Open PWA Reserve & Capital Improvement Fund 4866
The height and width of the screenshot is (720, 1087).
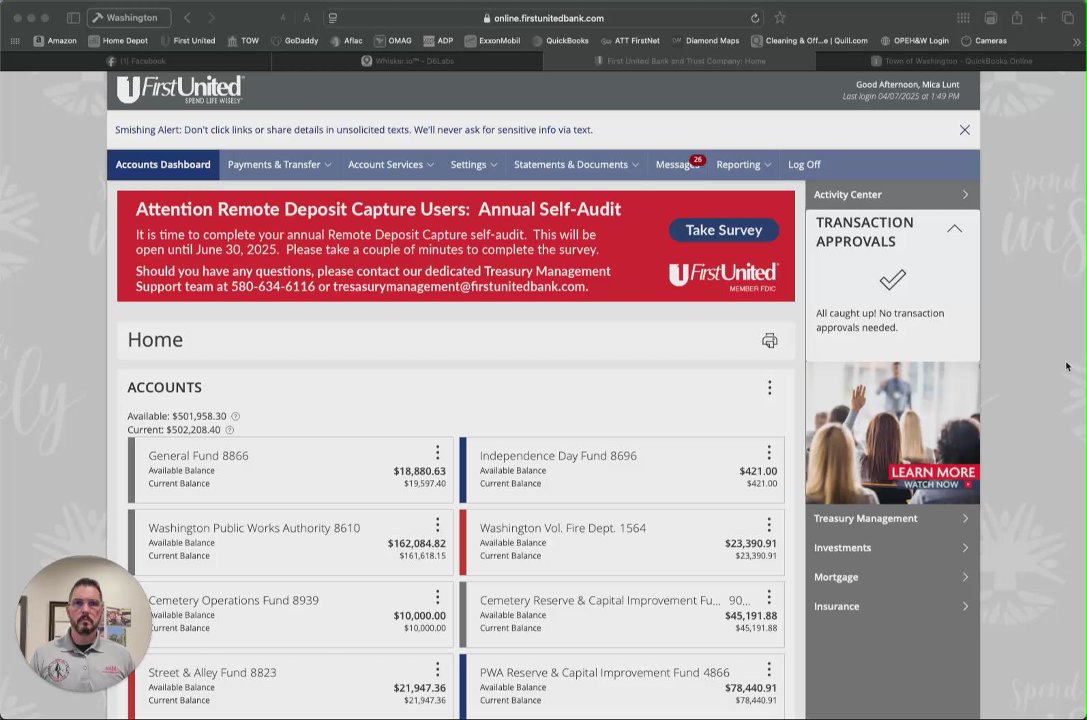click(x=605, y=673)
